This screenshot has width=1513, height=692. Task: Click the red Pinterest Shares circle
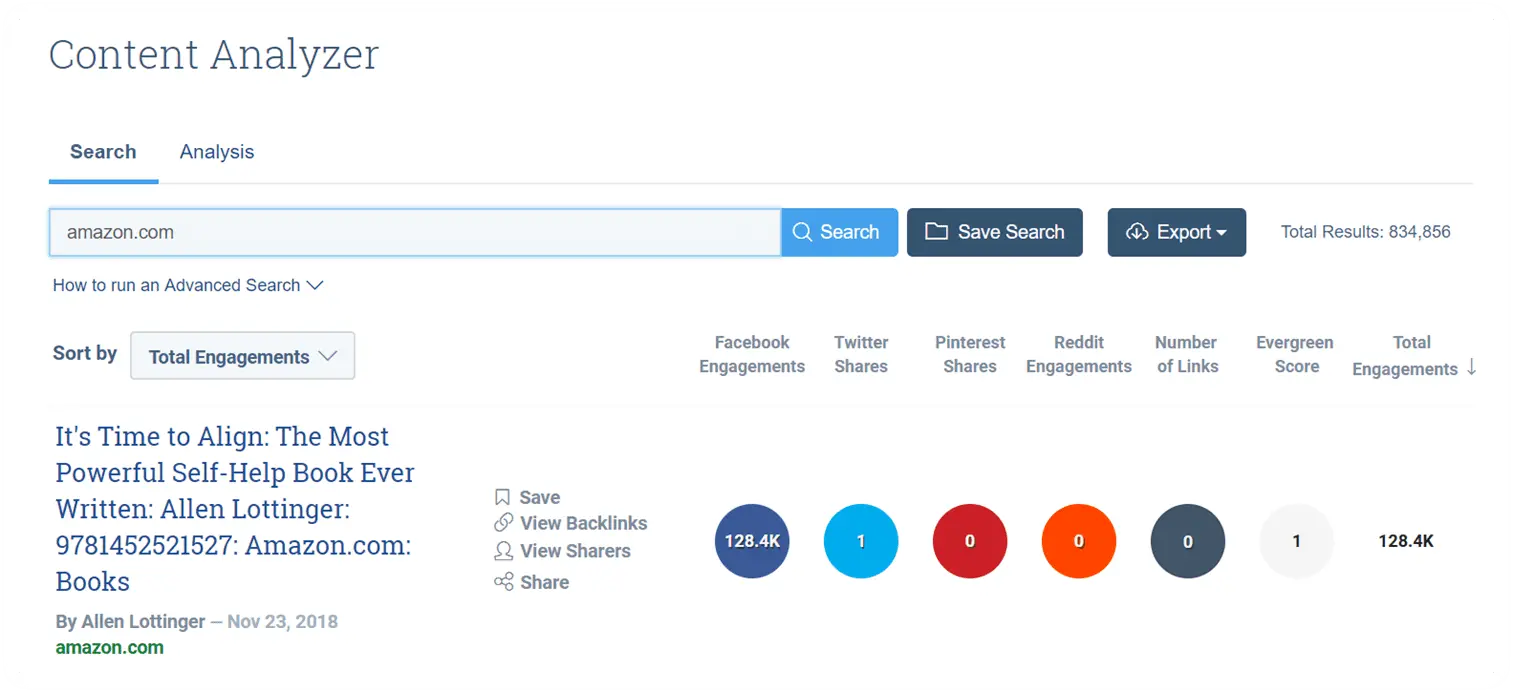[969, 541]
